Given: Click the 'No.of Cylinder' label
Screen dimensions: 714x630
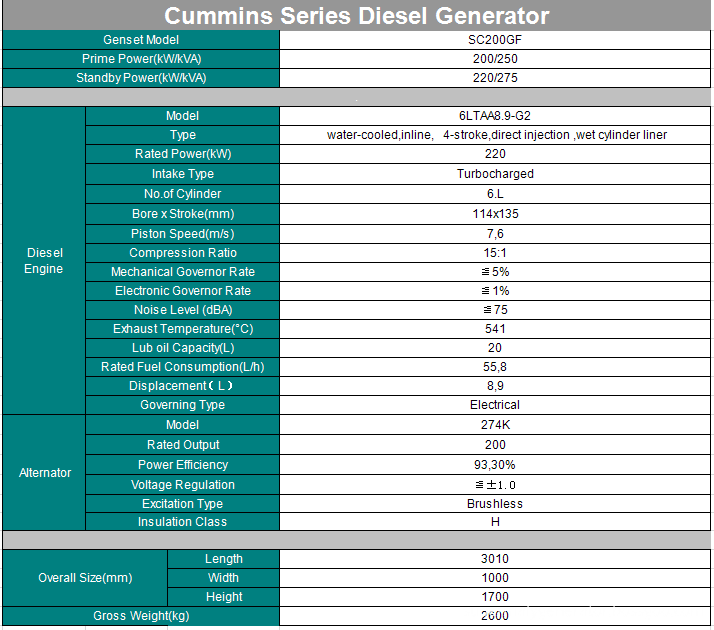Looking at the screenshot, I should 183,194.
